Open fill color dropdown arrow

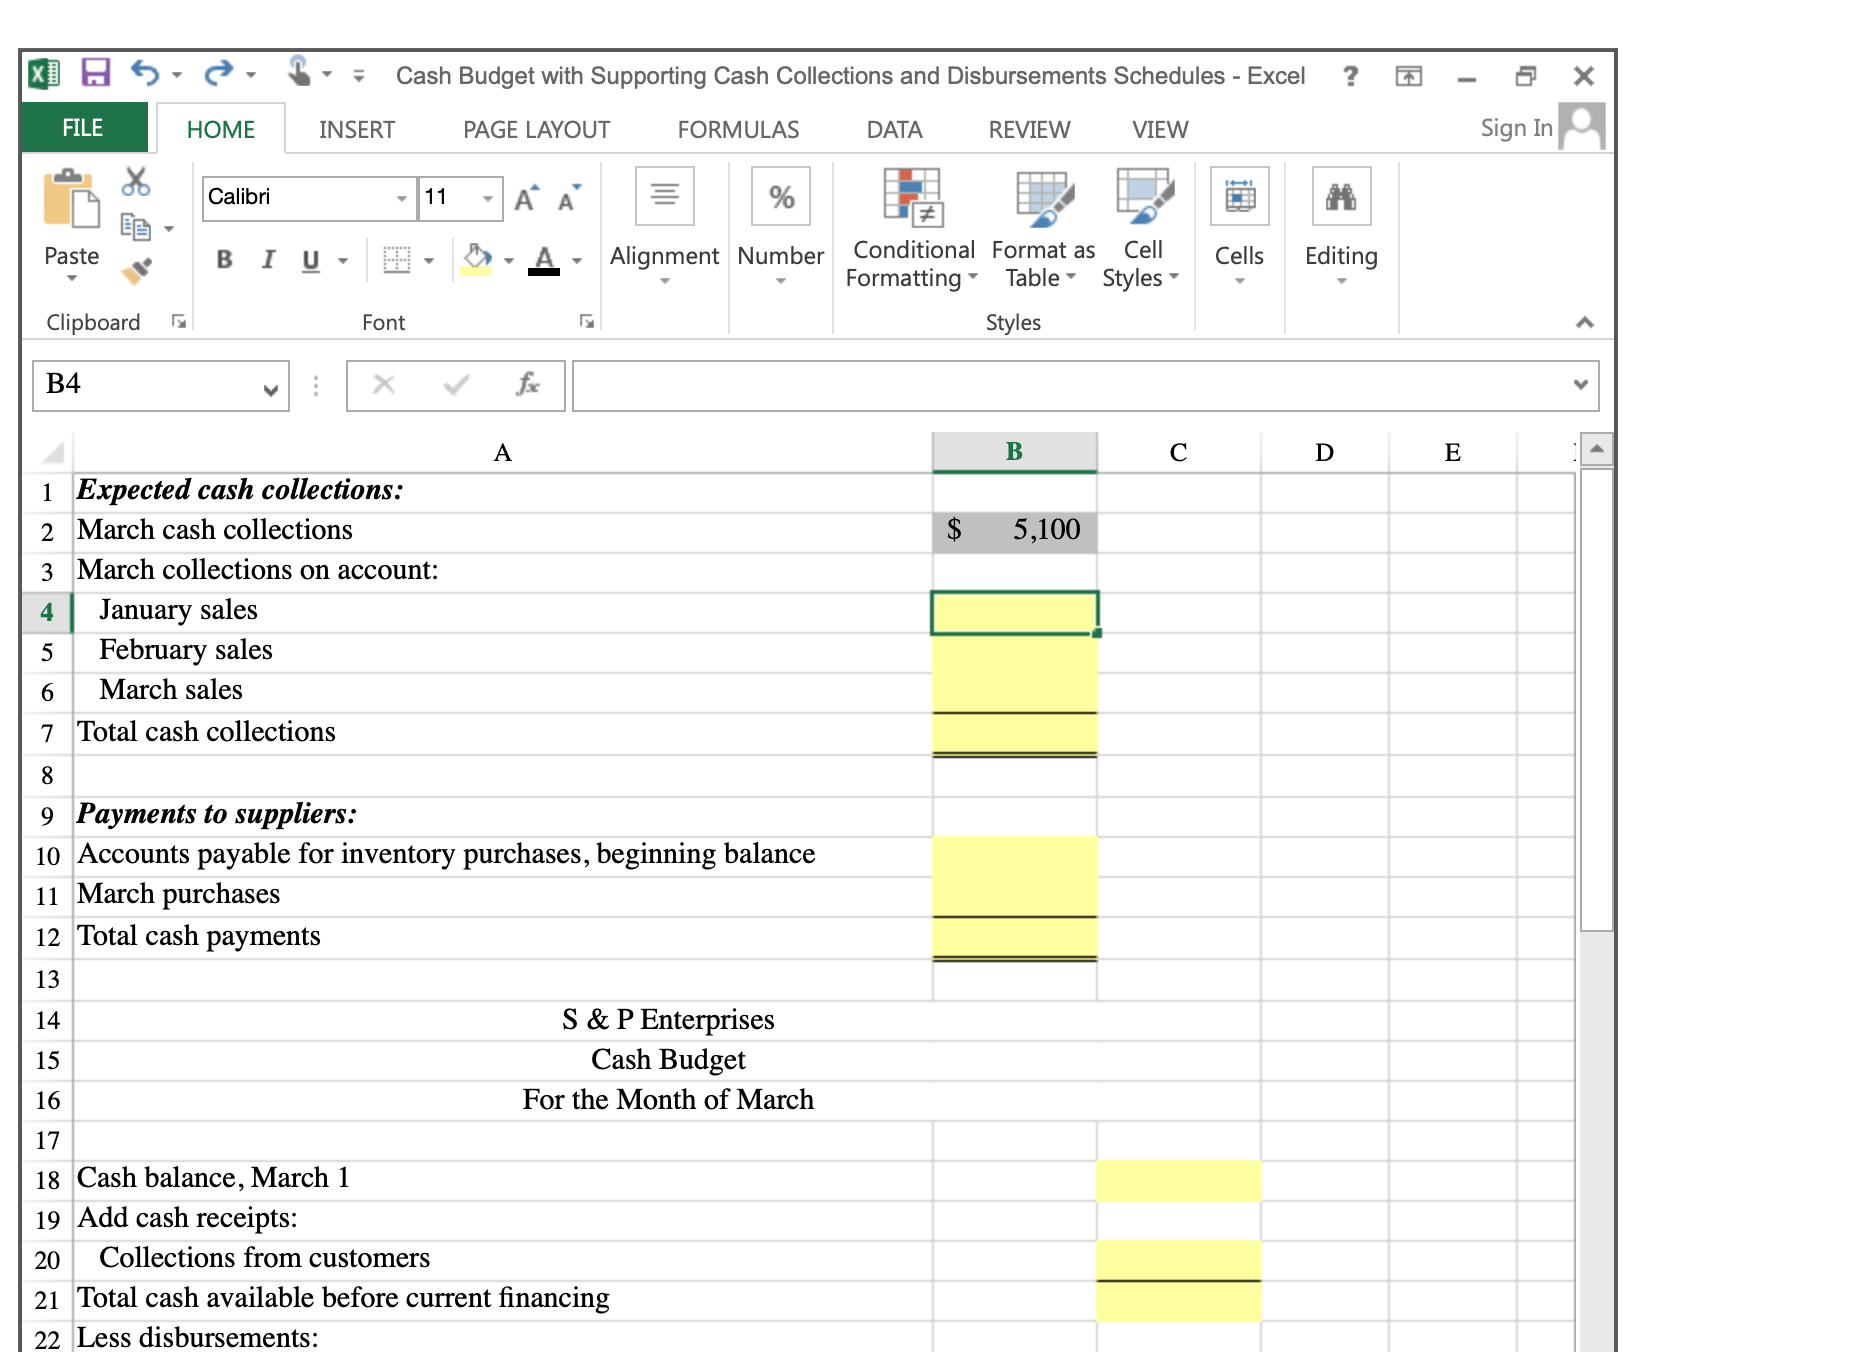click(509, 261)
